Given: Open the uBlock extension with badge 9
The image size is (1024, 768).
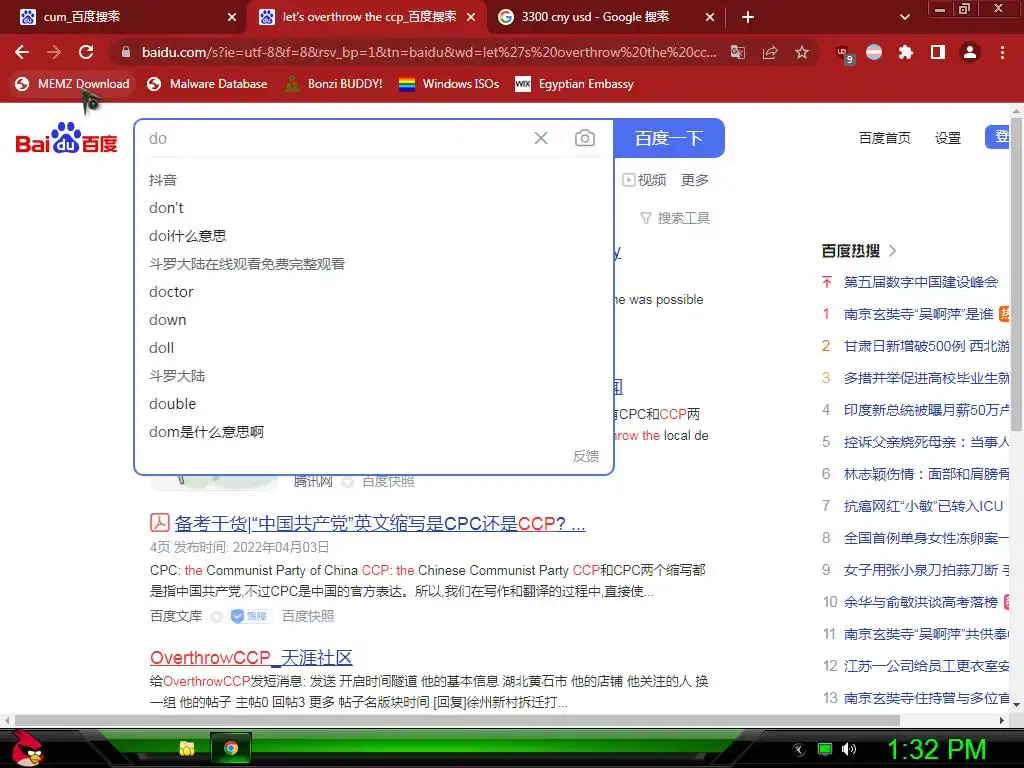Looking at the screenshot, I should click(x=843, y=54).
